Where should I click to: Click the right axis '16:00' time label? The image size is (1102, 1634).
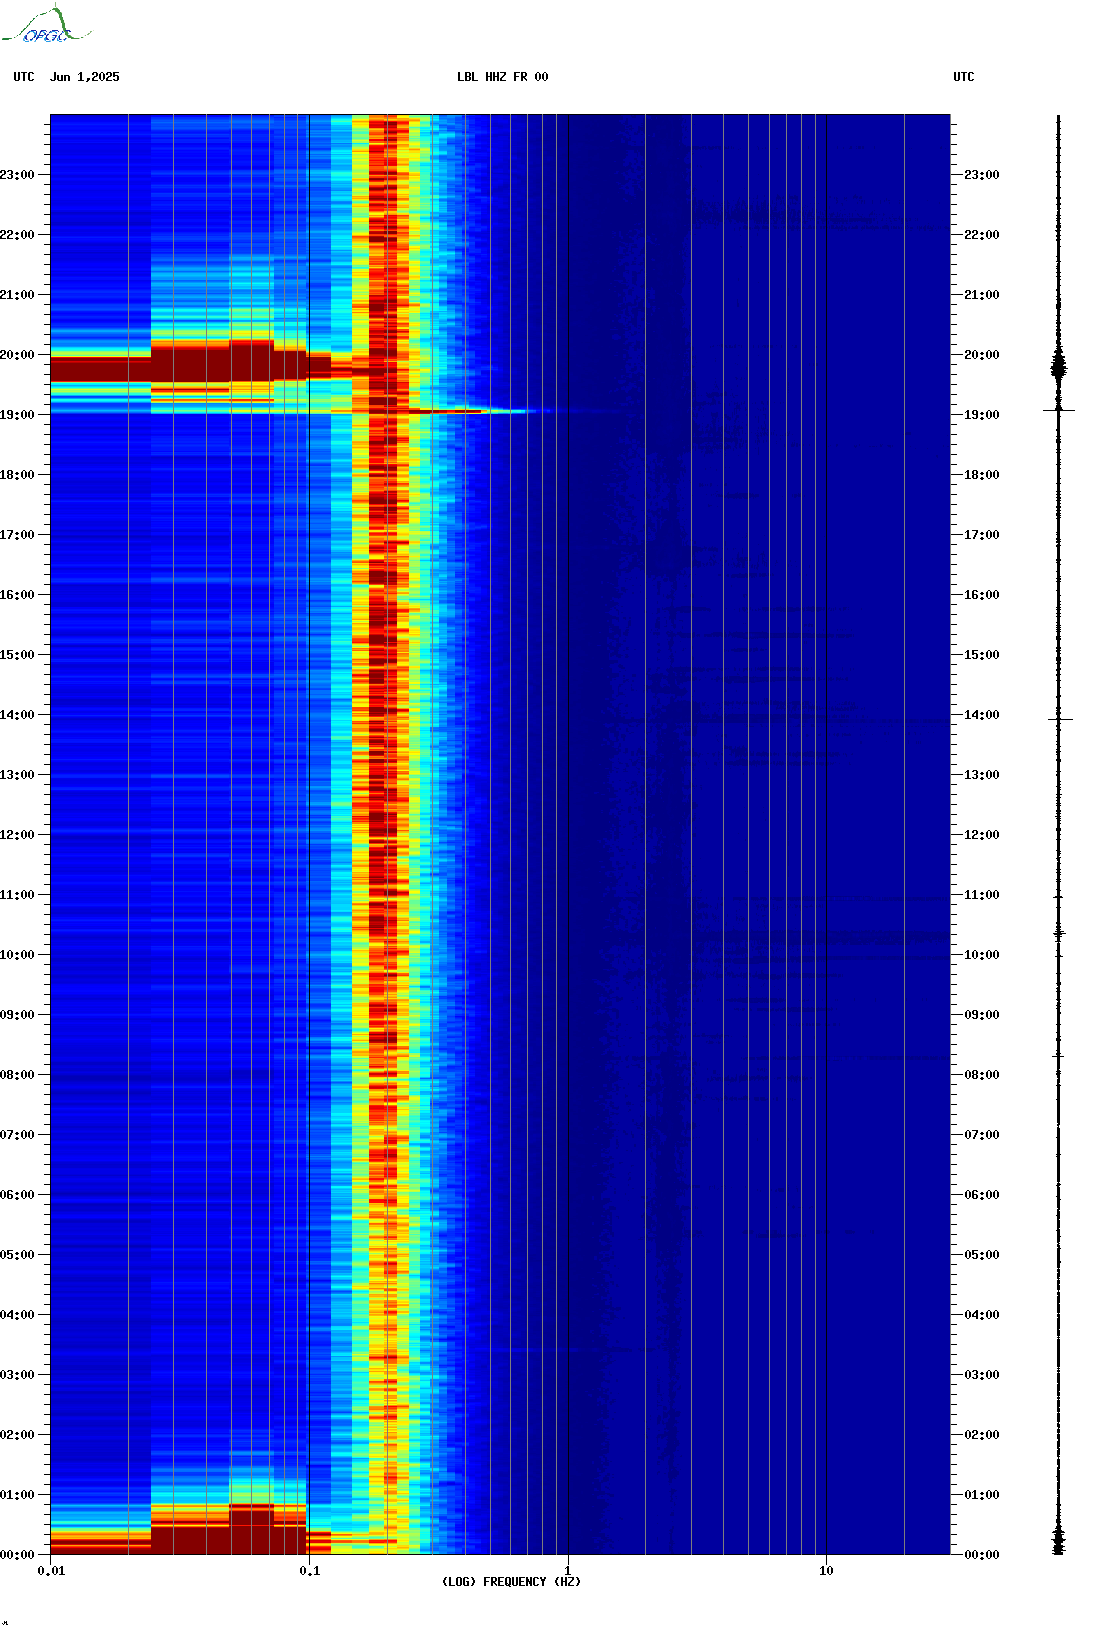(x=982, y=595)
